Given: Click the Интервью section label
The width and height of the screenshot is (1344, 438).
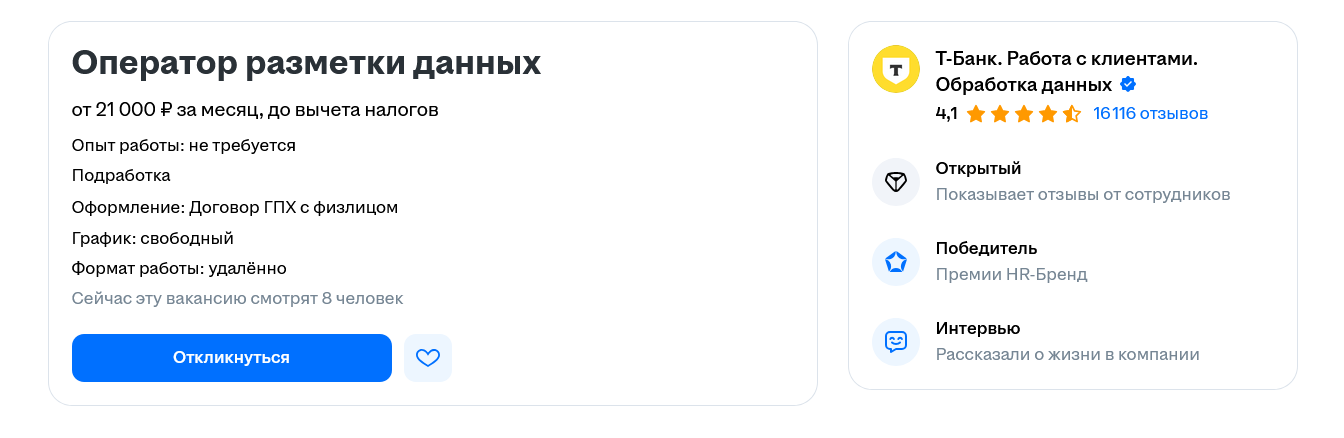Looking at the screenshot, I should (x=977, y=328).
